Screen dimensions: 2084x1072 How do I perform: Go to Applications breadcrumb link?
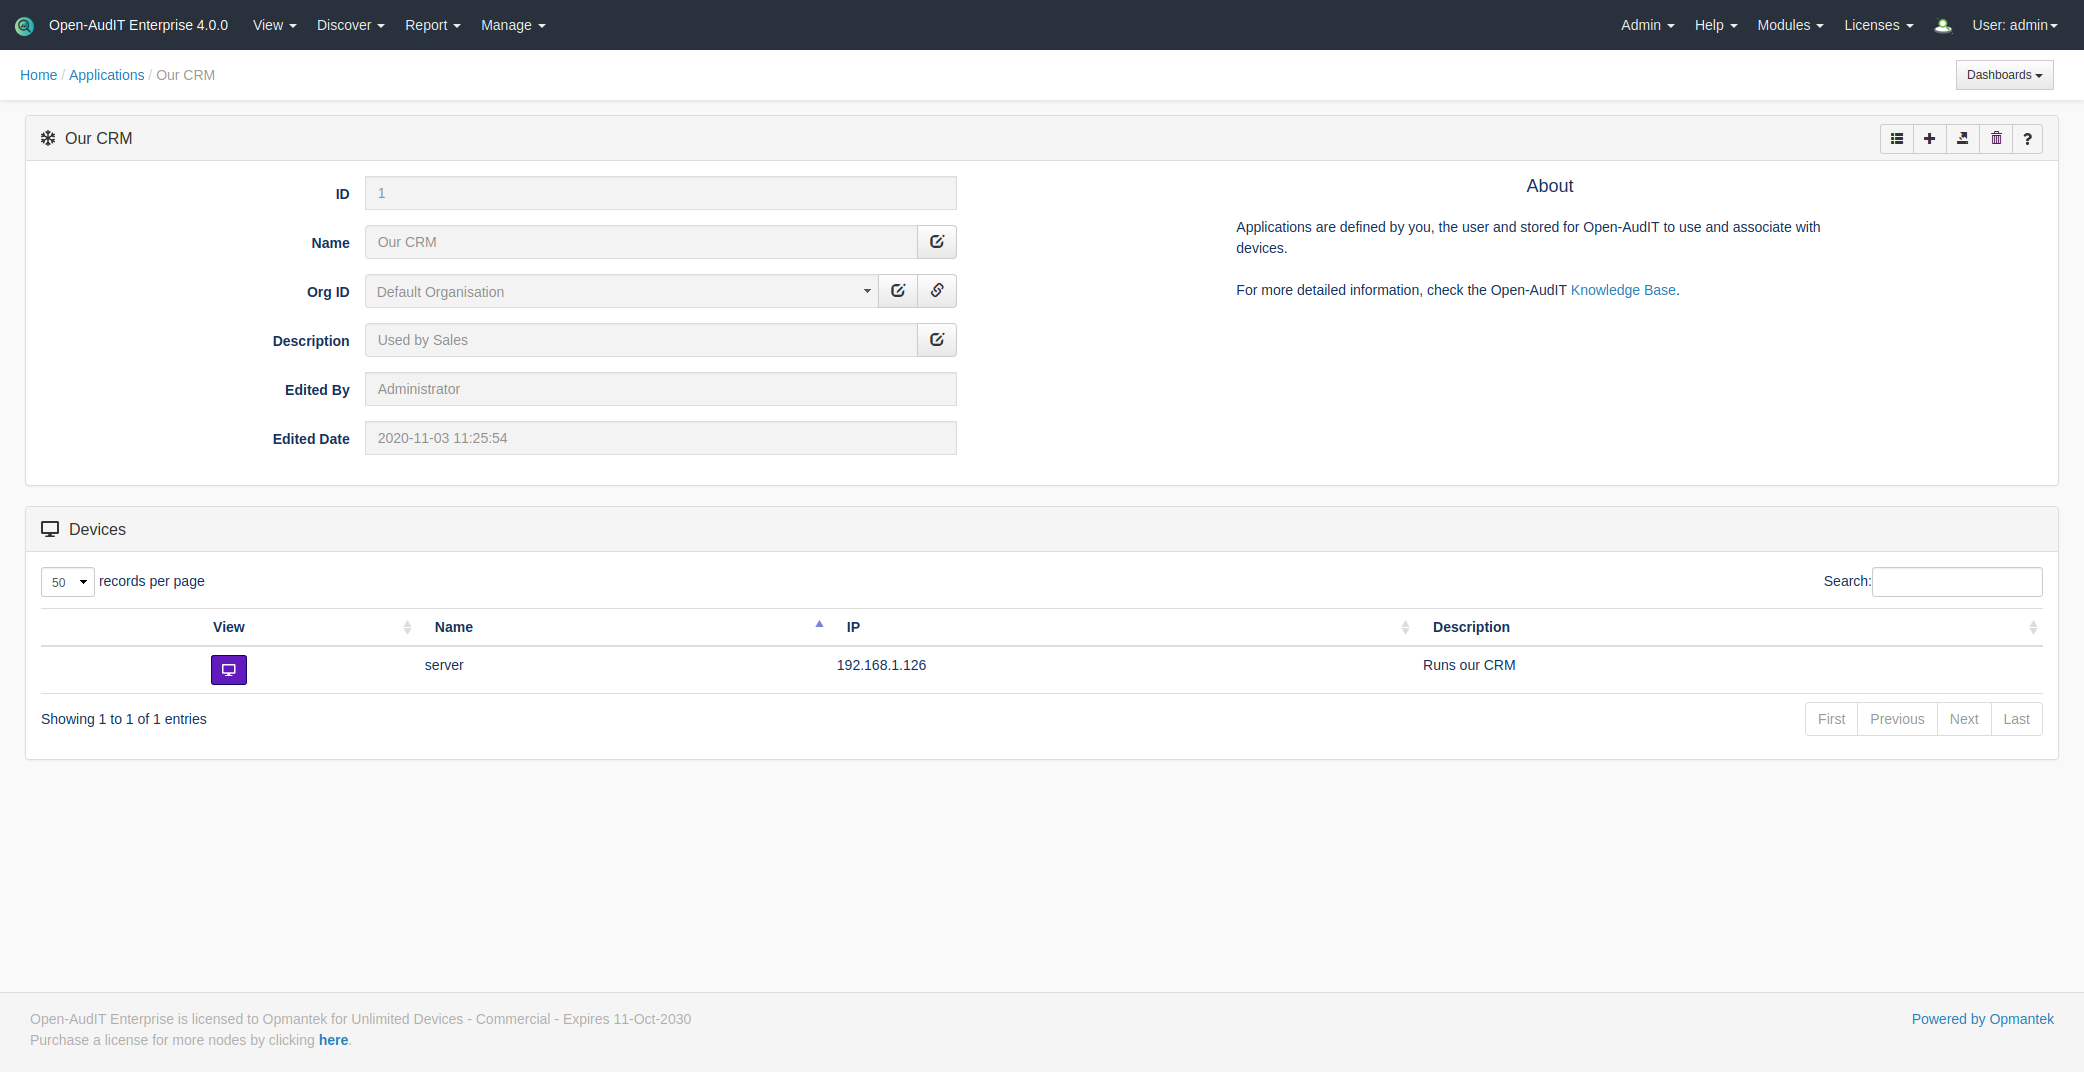(x=106, y=75)
